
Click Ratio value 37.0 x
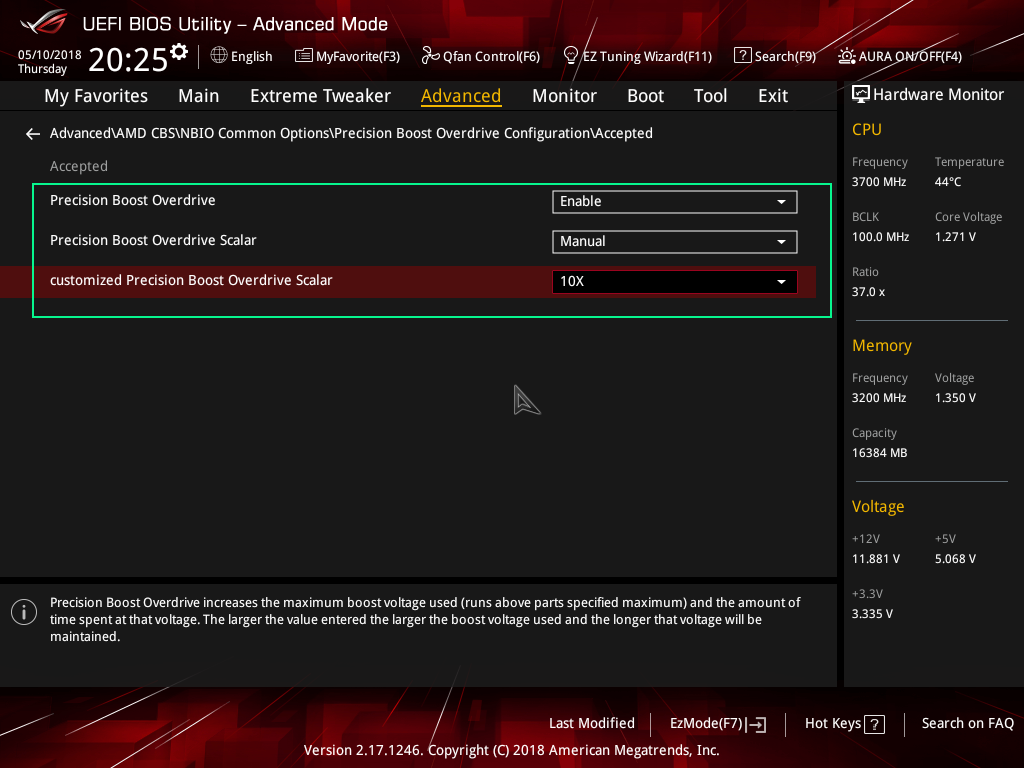[868, 291]
